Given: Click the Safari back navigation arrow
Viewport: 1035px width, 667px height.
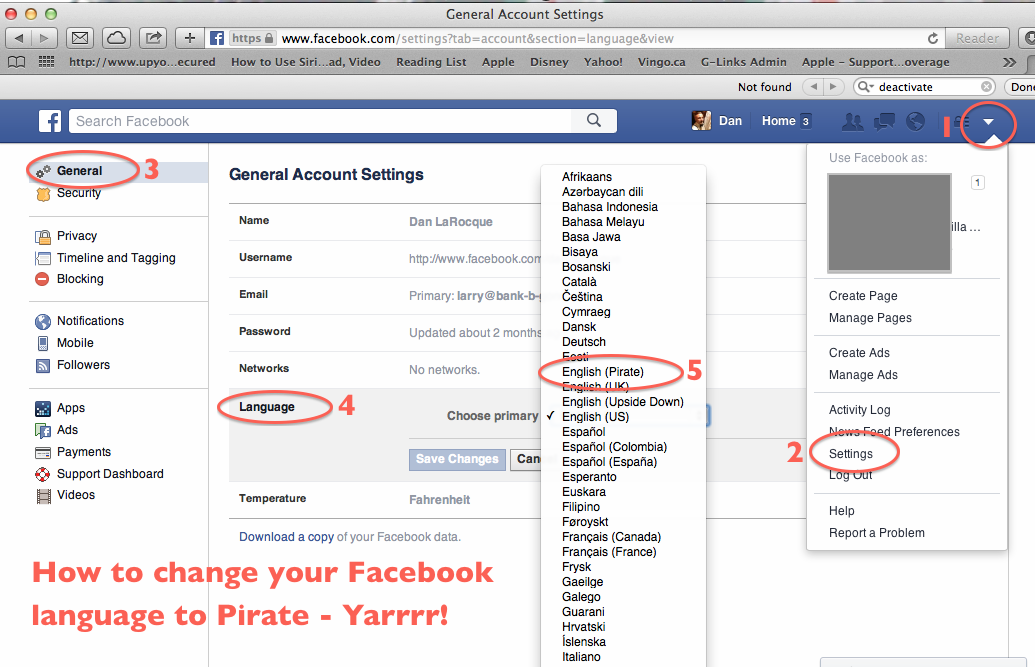Looking at the screenshot, I should point(18,38).
